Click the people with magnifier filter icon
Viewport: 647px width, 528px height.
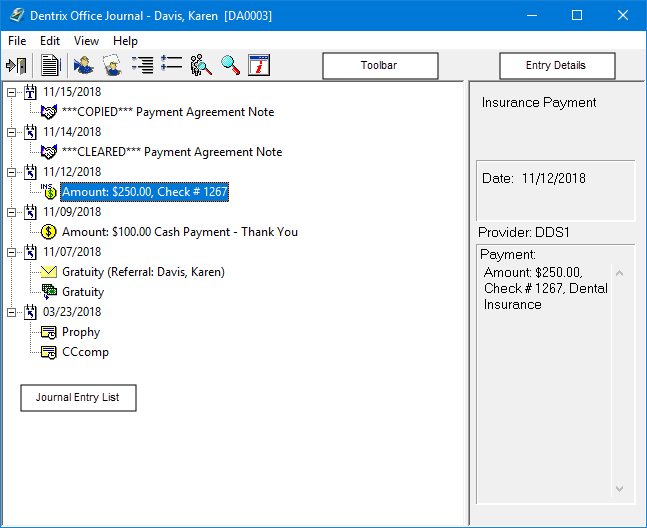(201, 65)
